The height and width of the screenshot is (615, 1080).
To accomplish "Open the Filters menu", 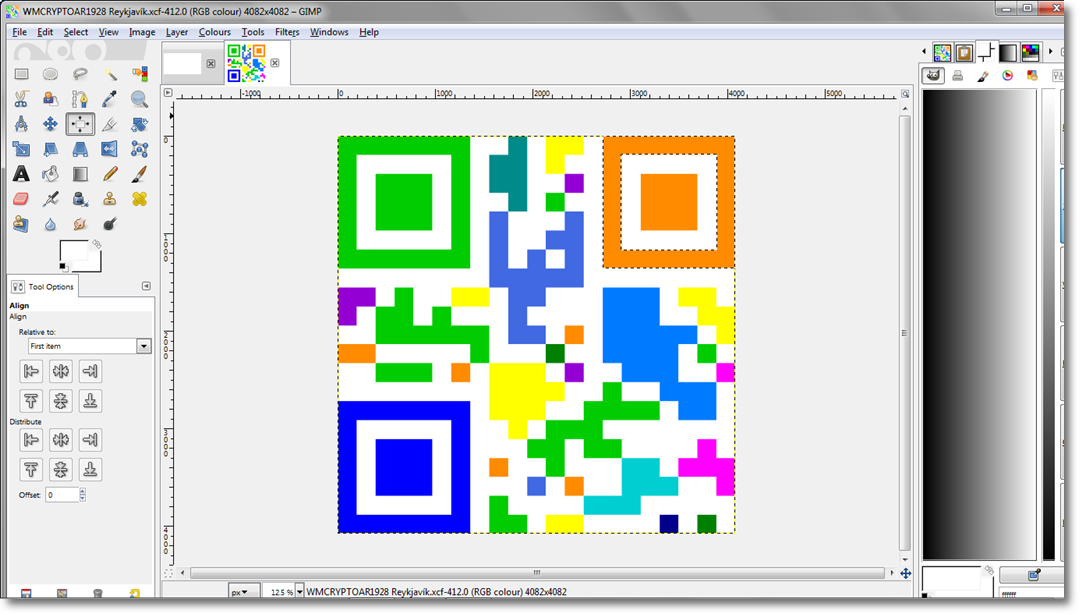I will 287,32.
